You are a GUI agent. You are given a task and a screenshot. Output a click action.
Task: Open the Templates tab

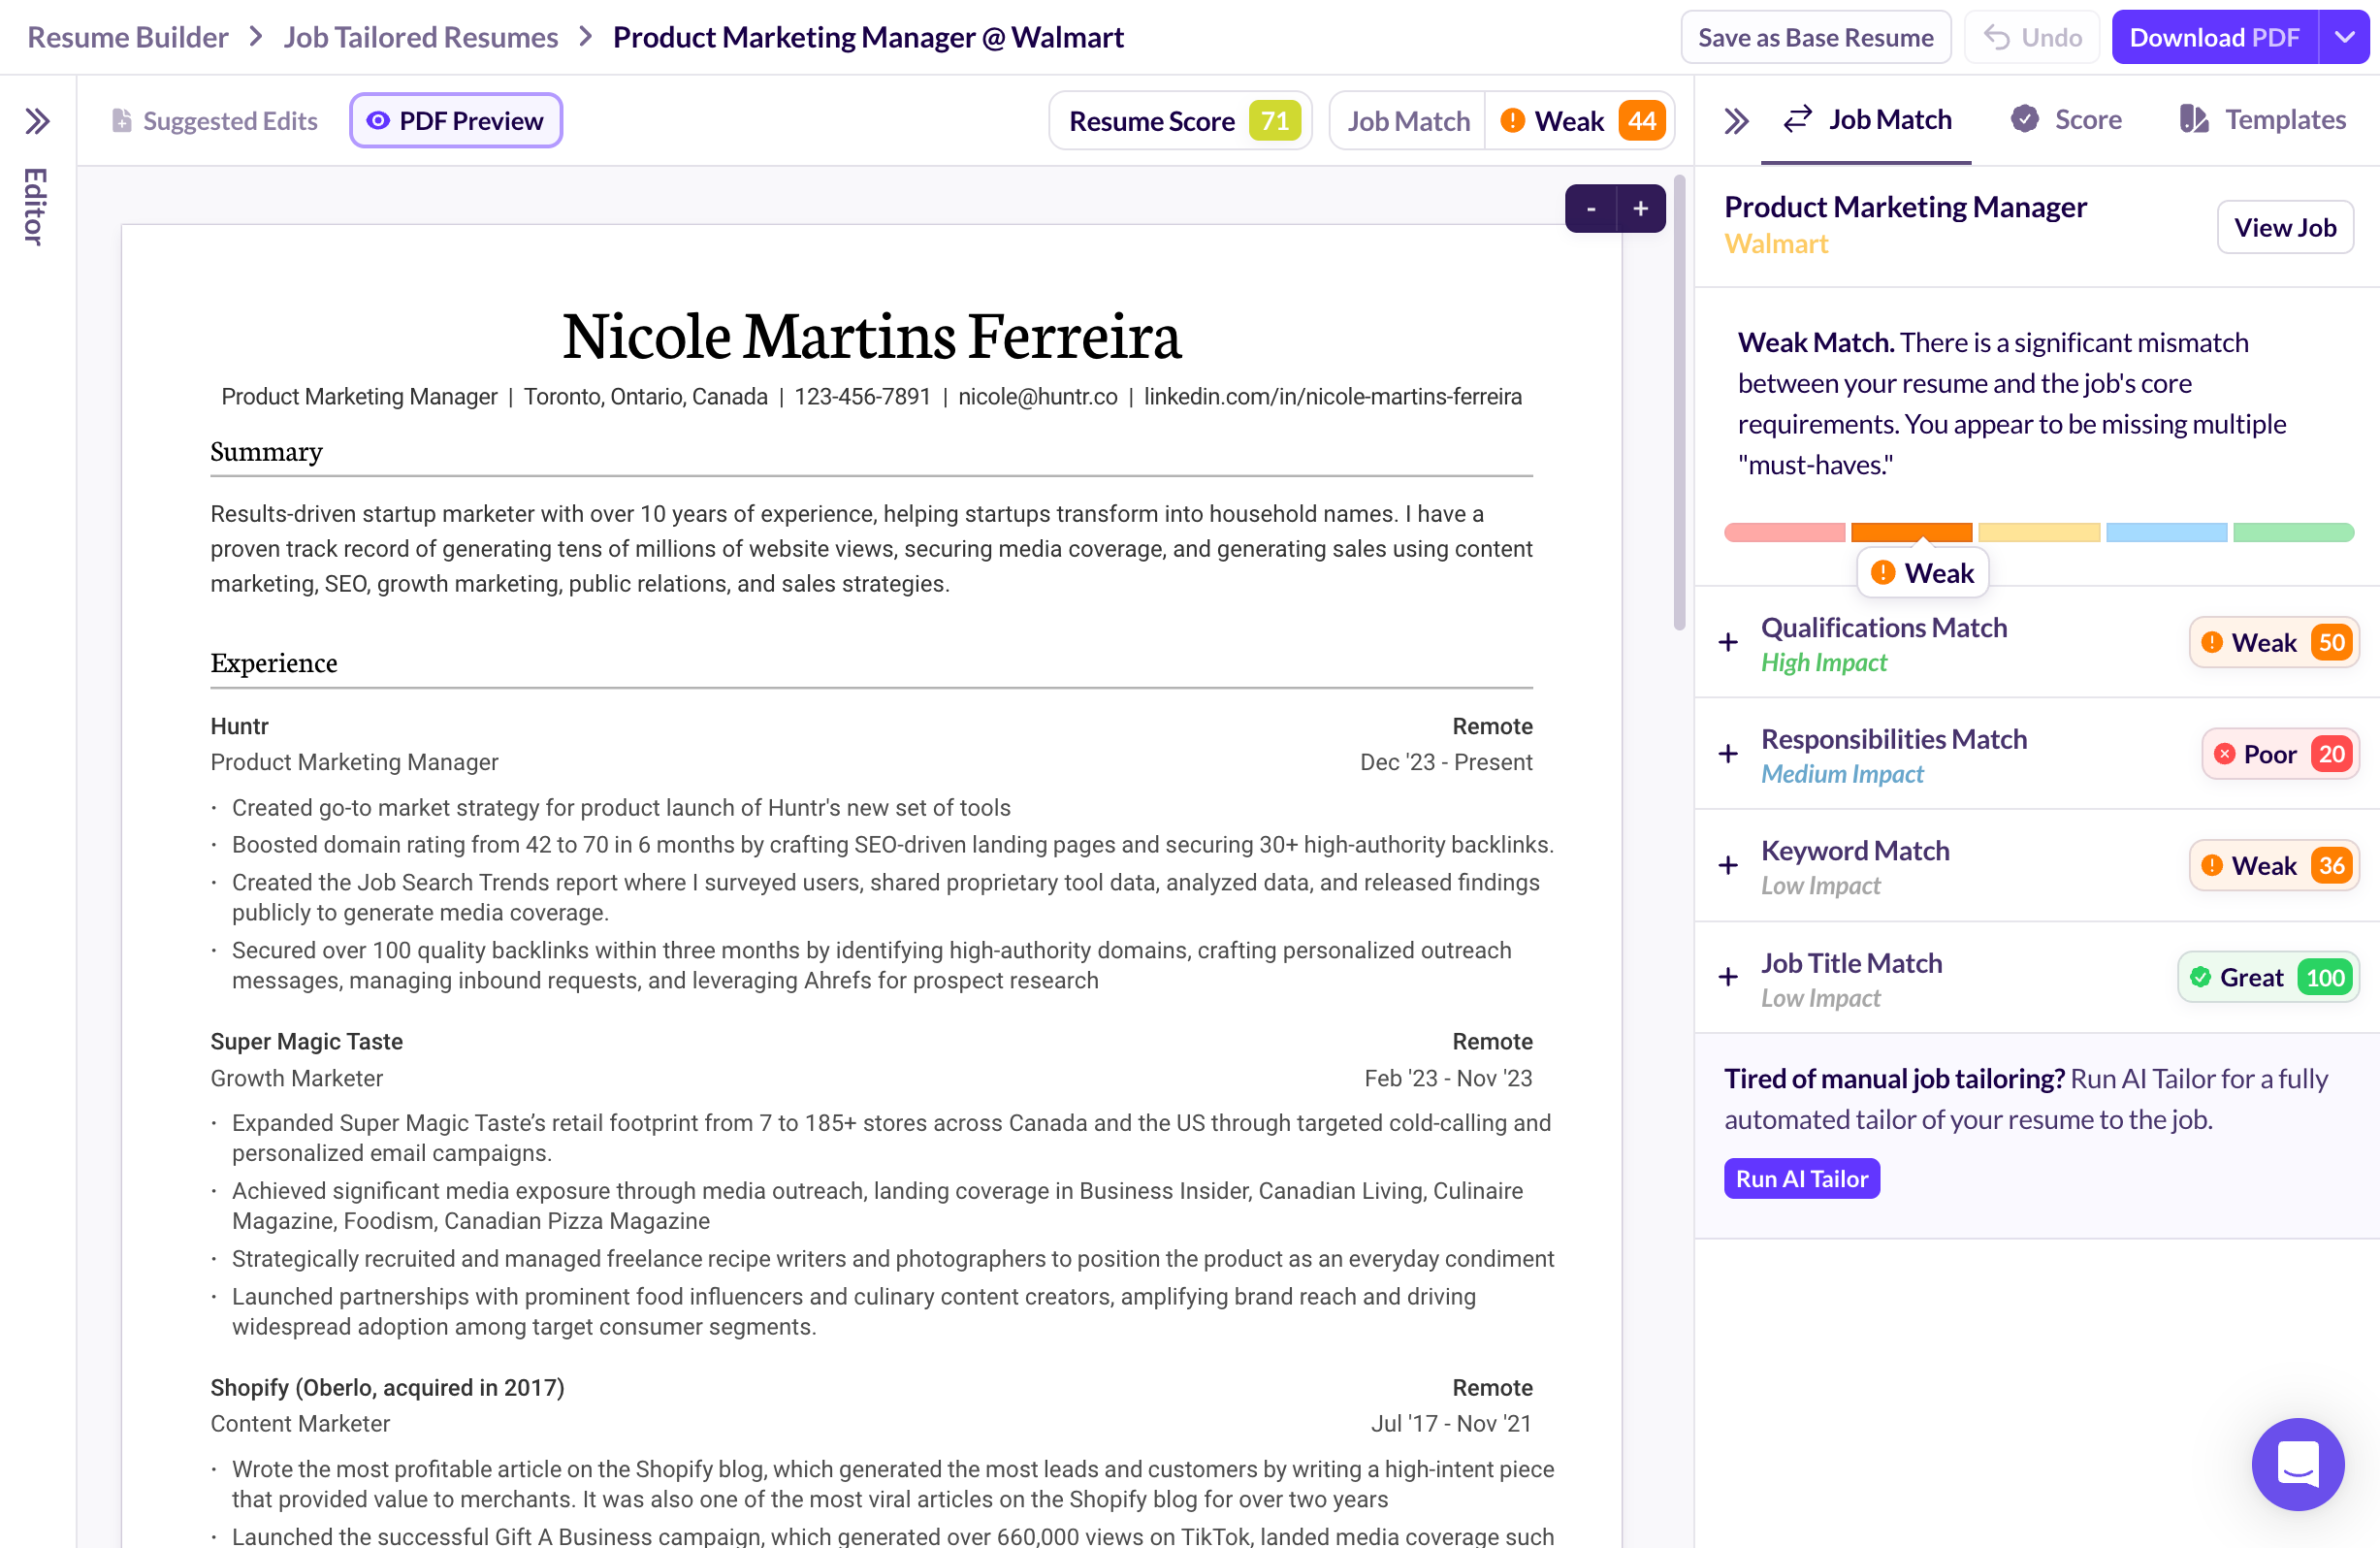2262,120
